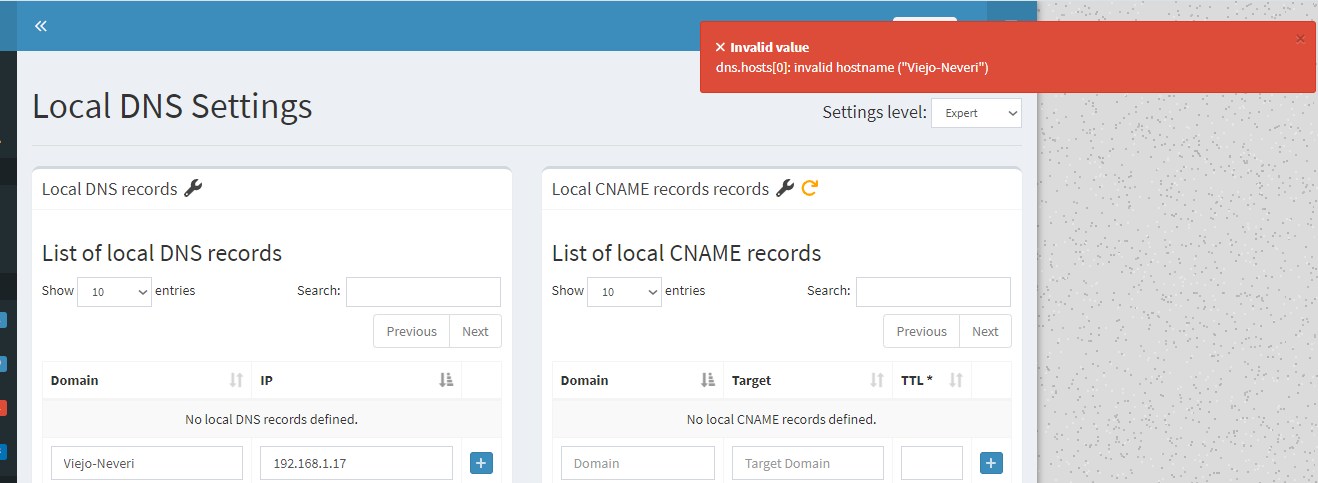Add the Viejo-Neveri DNS record with plus button
The image size is (1318, 483).
point(481,463)
